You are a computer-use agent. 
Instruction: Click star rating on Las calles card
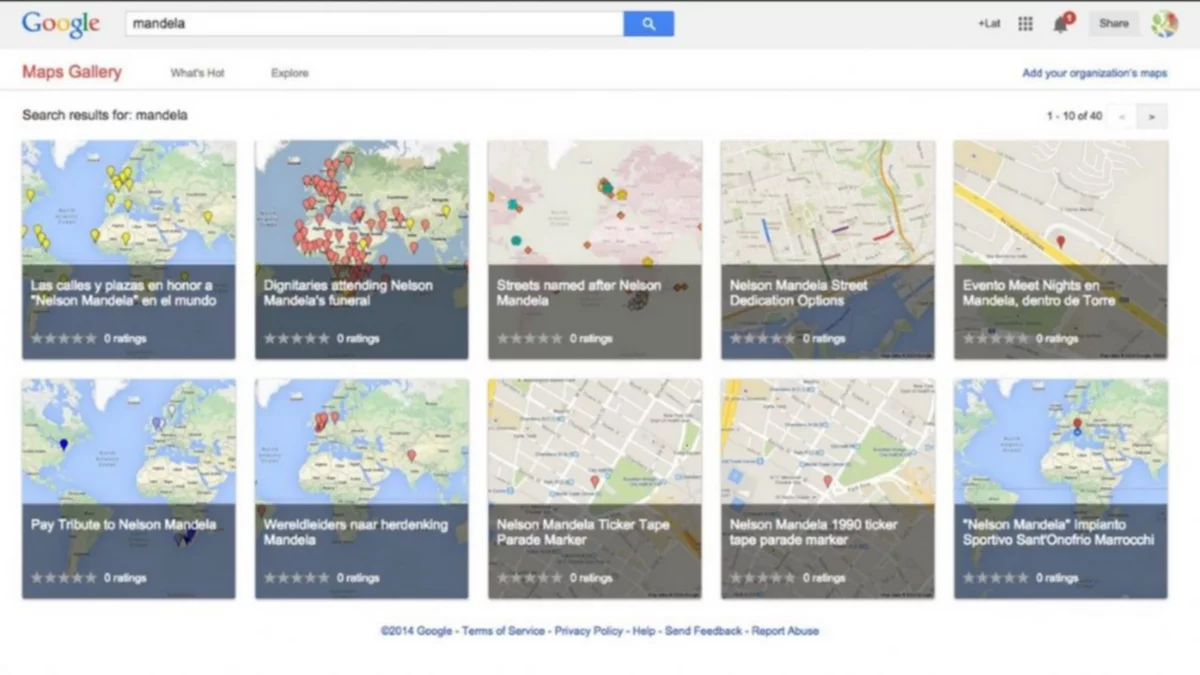(64, 339)
